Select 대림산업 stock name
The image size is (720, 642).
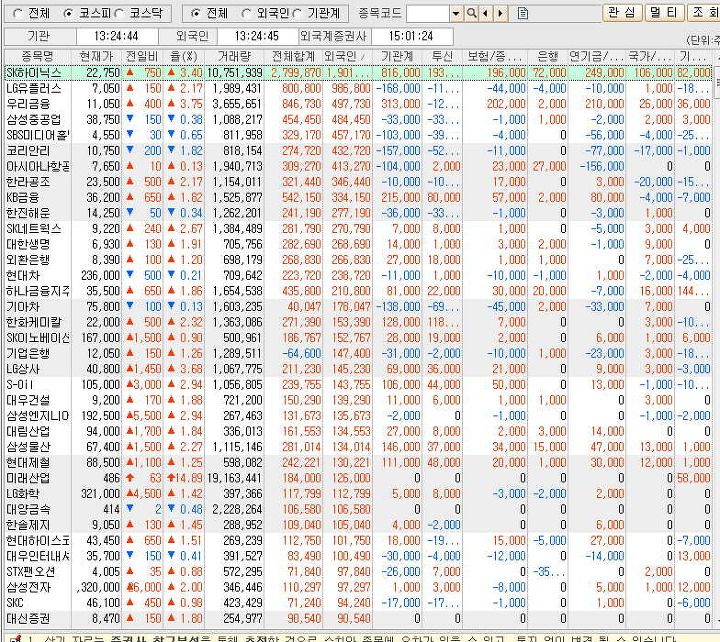pyautogui.click(x=28, y=432)
